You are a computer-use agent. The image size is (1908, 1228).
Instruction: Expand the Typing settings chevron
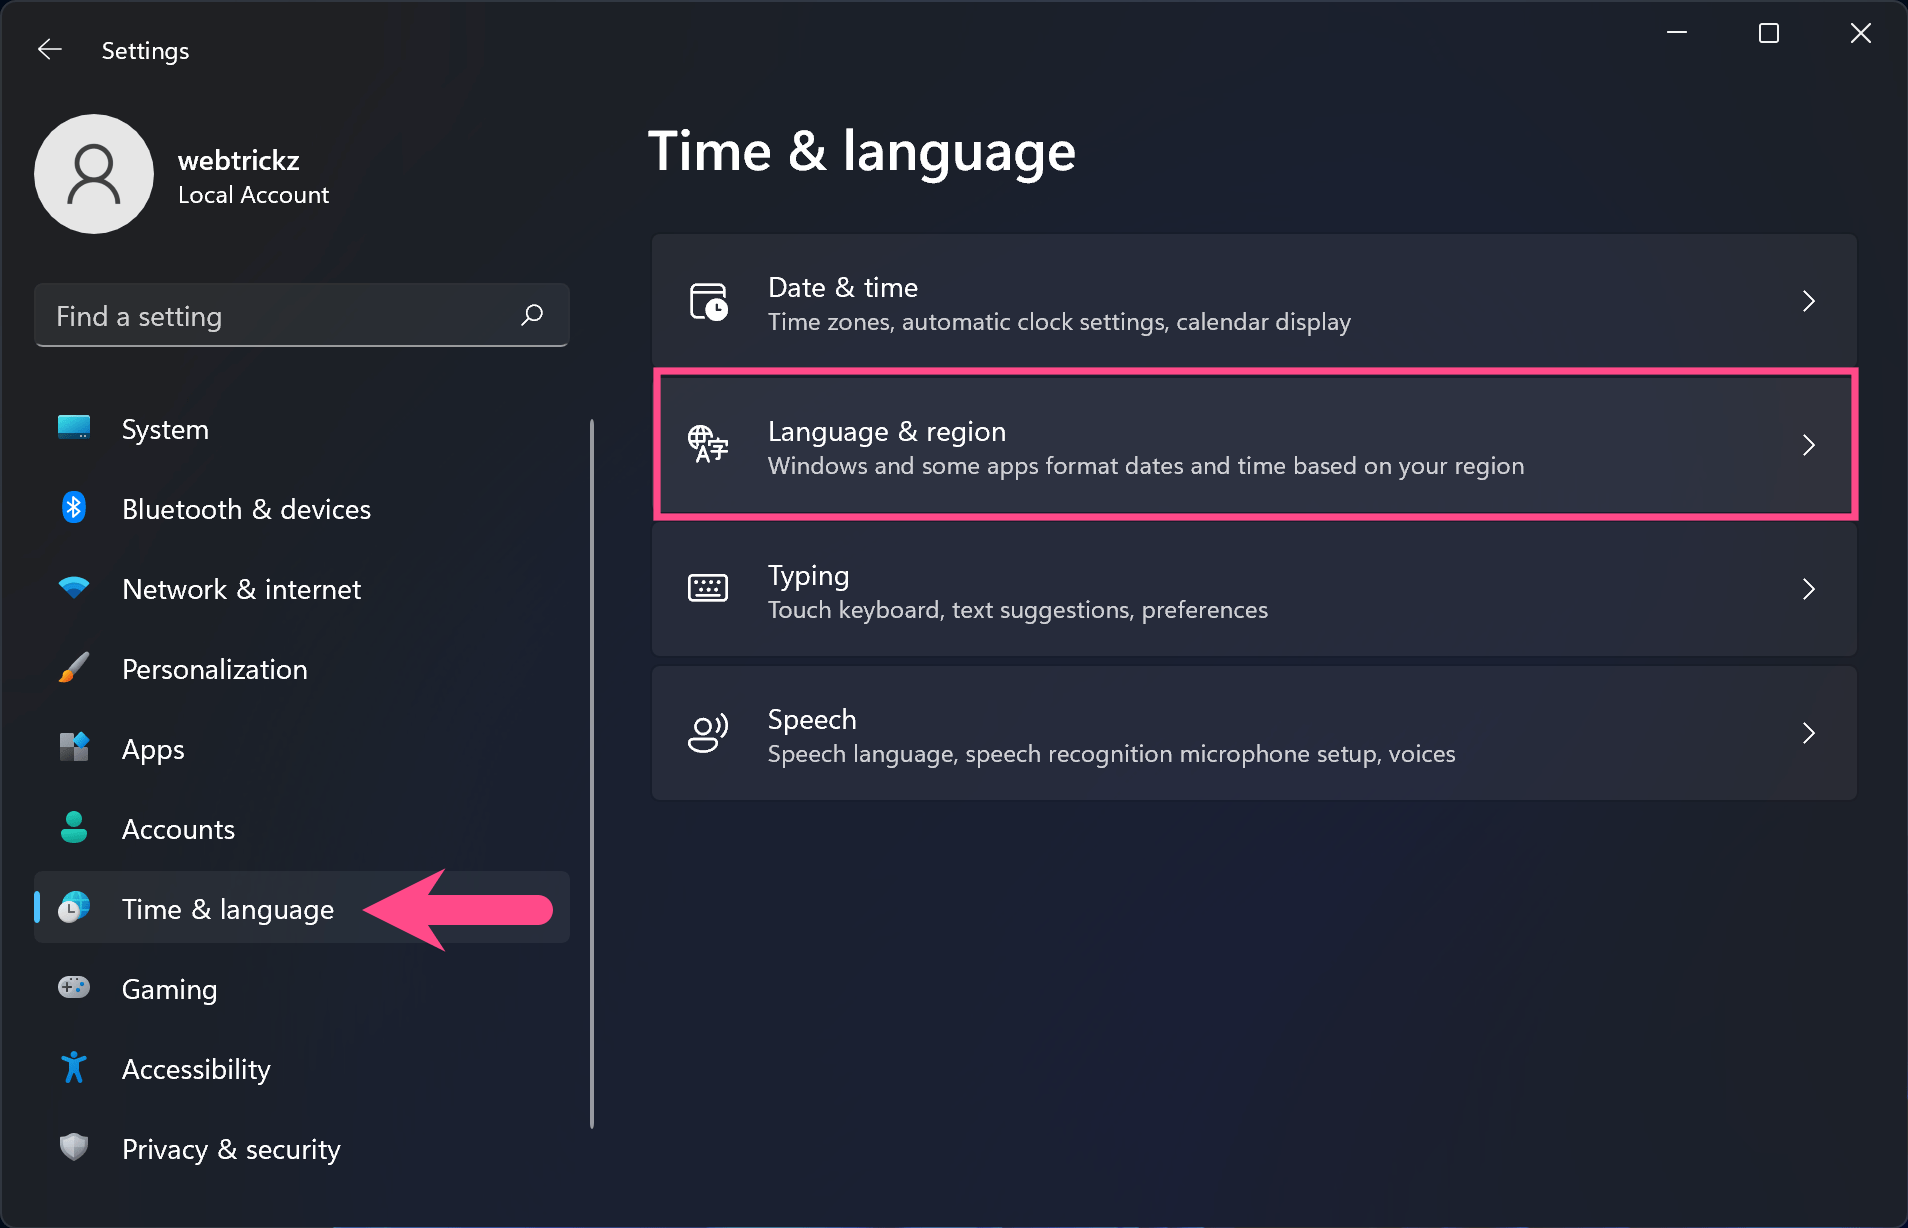click(1808, 589)
